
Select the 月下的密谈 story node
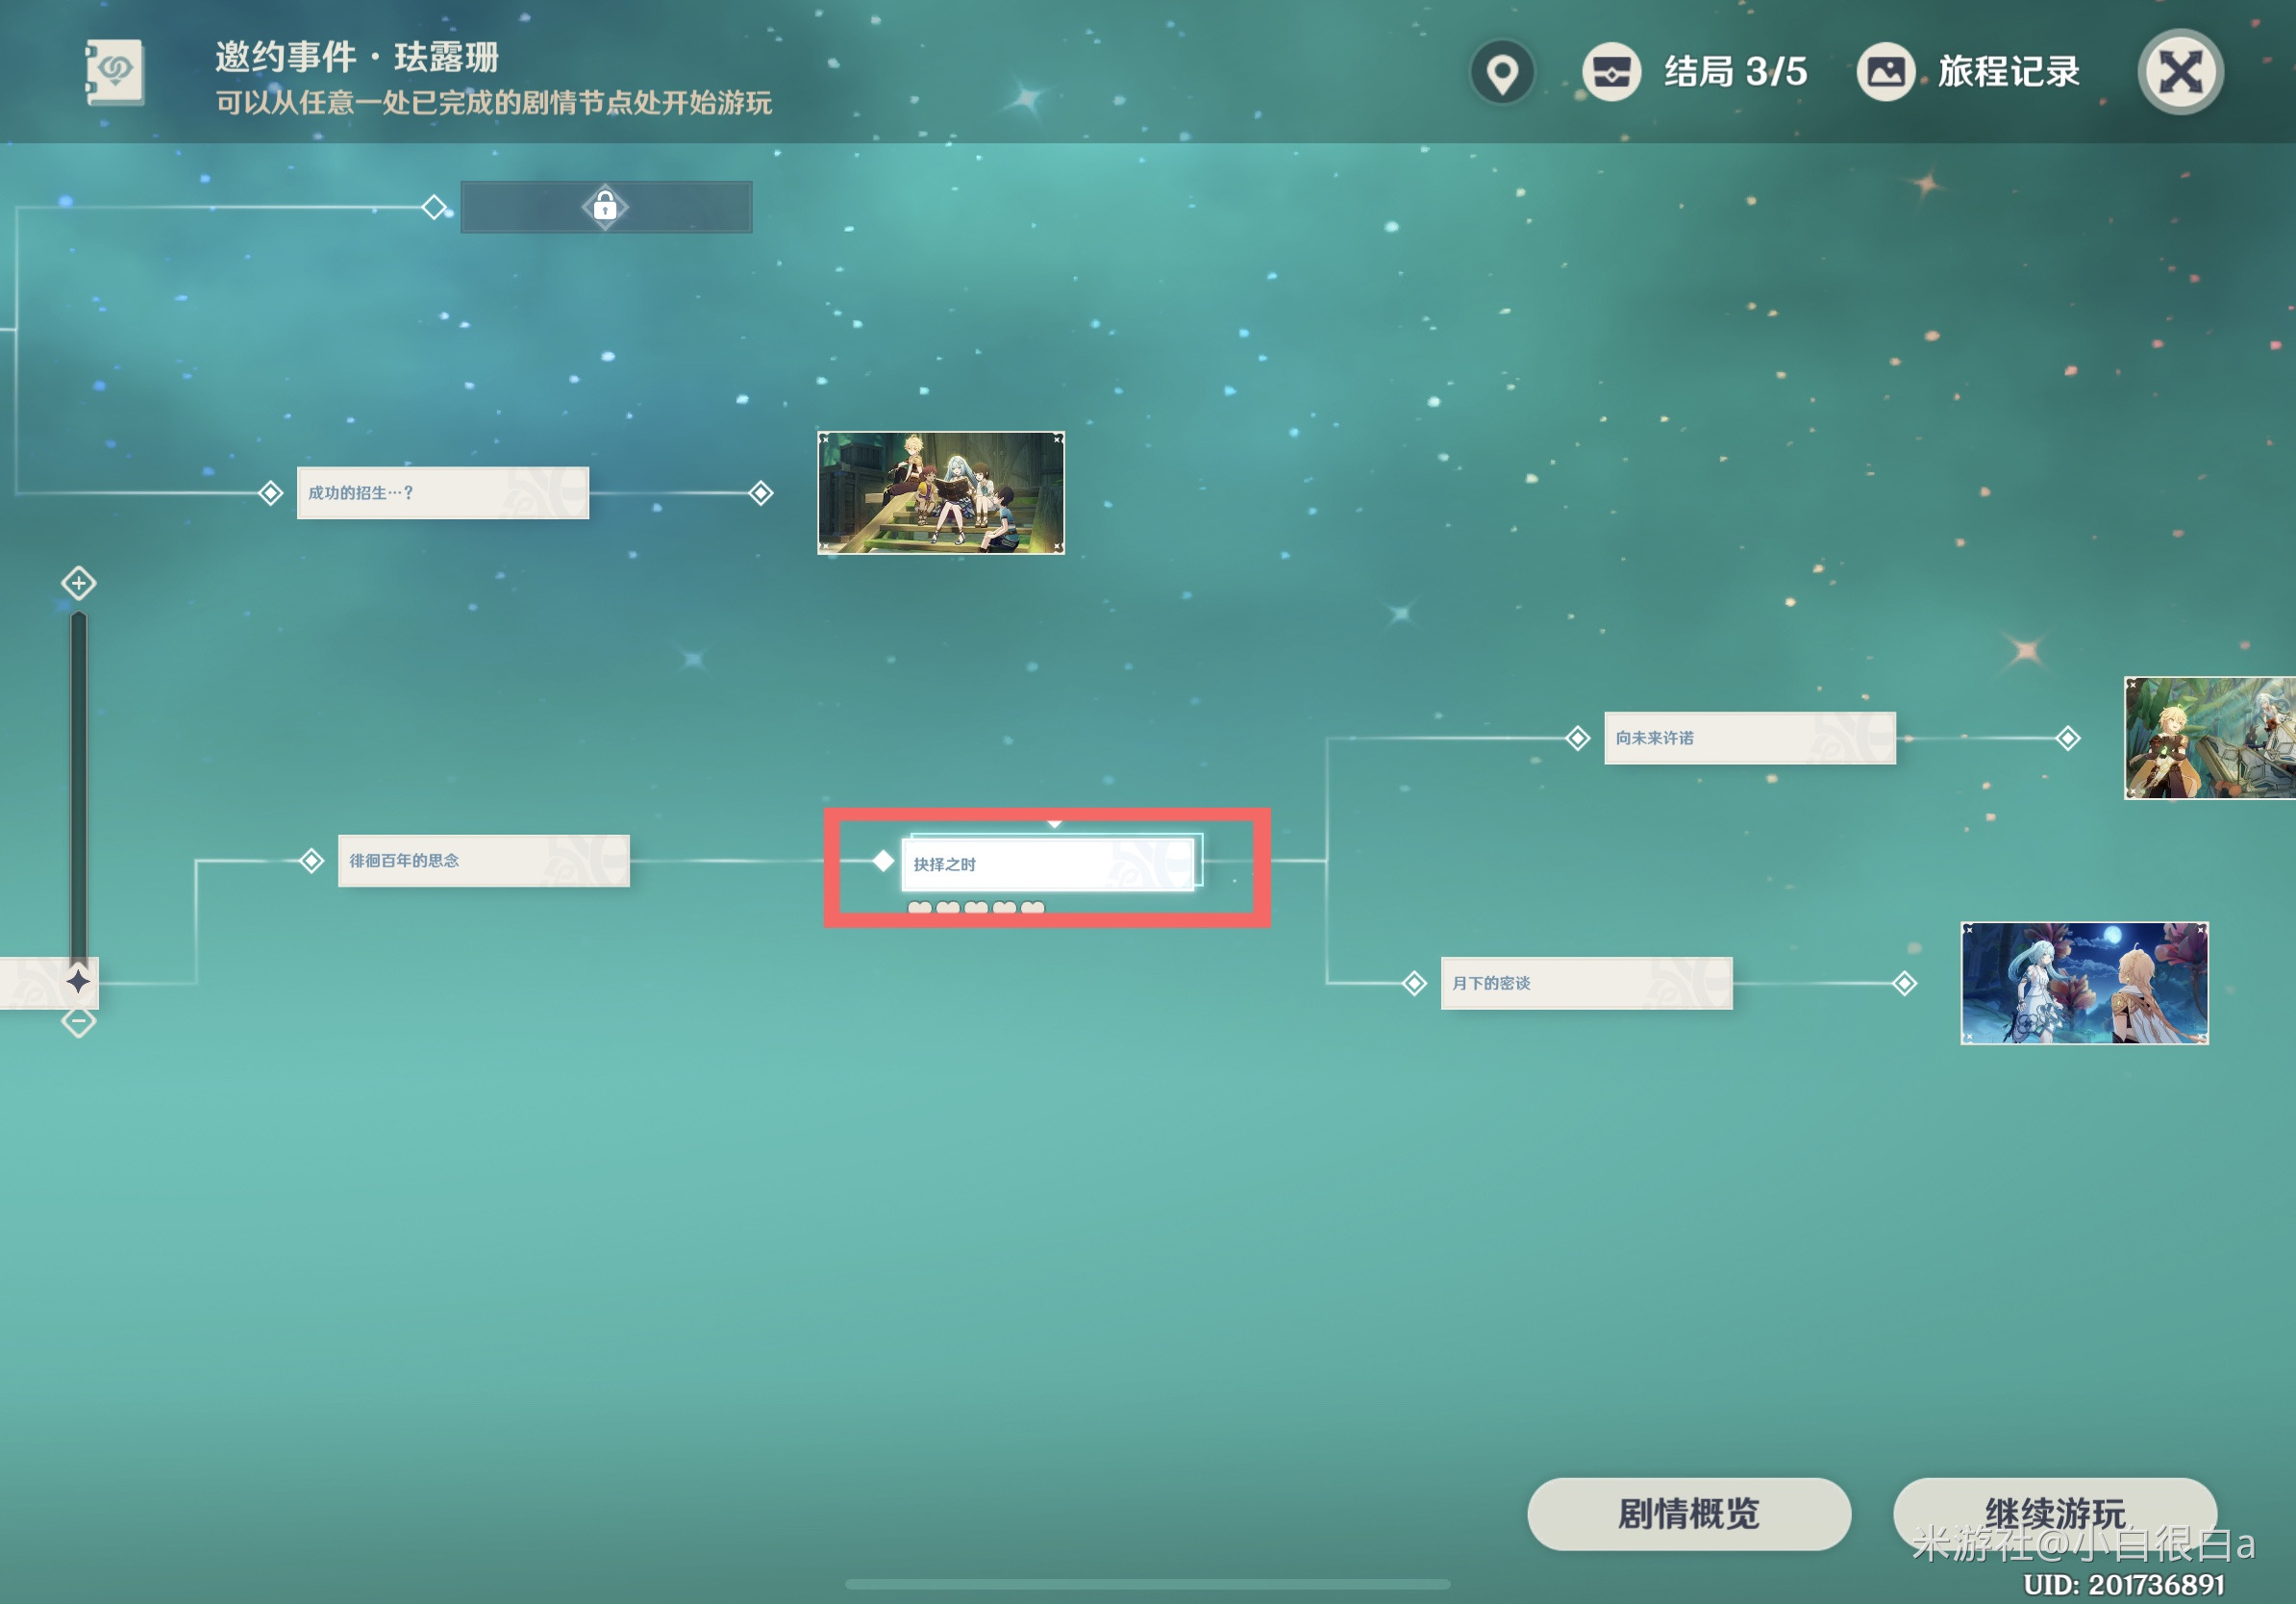tap(1586, 983)
